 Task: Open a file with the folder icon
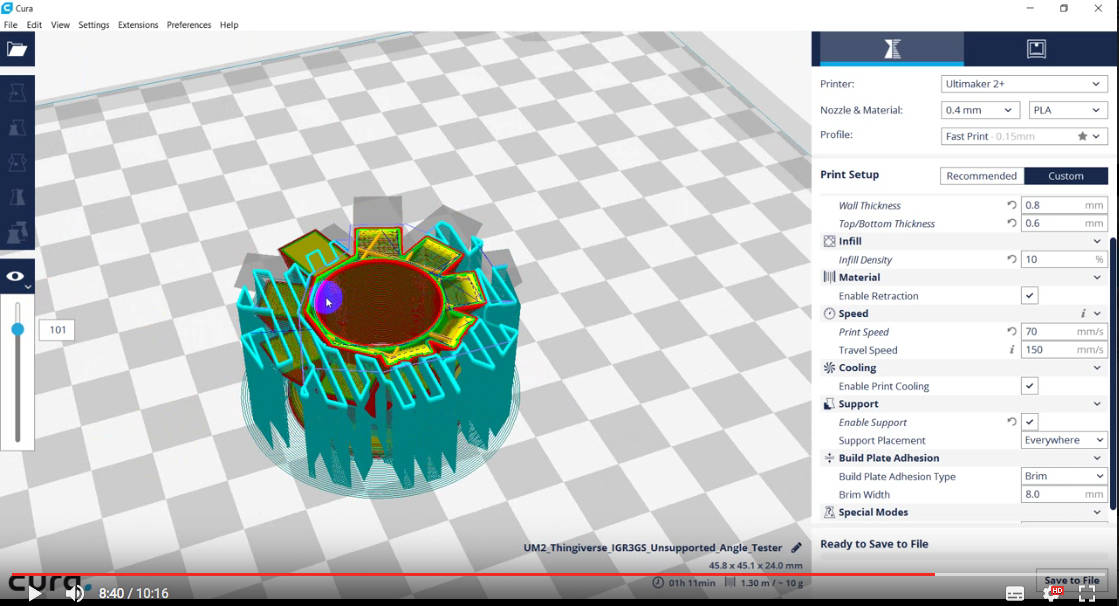point(17,49)
